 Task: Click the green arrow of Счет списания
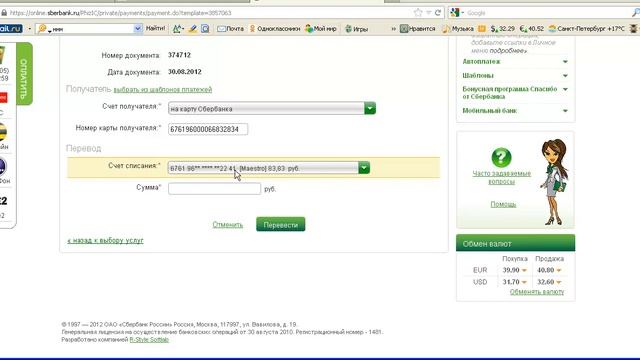[364, 168]
